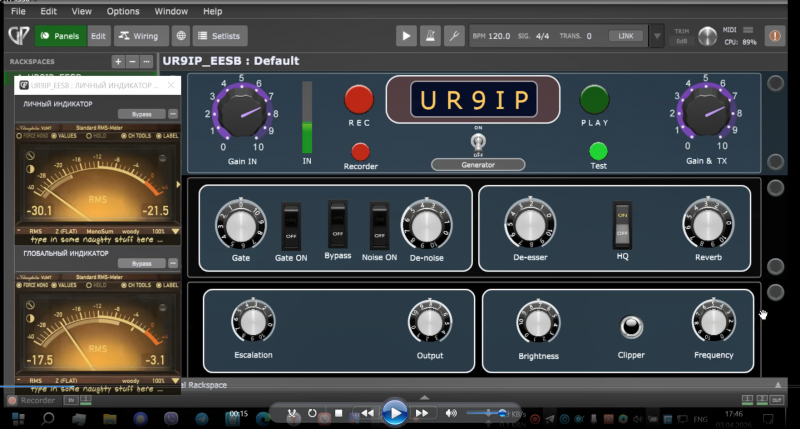Open Z (FLAT) dropdown in ГЛОБАЛЬНЫЙ ИНДИКАТОР meter

(x=66, y=381)
